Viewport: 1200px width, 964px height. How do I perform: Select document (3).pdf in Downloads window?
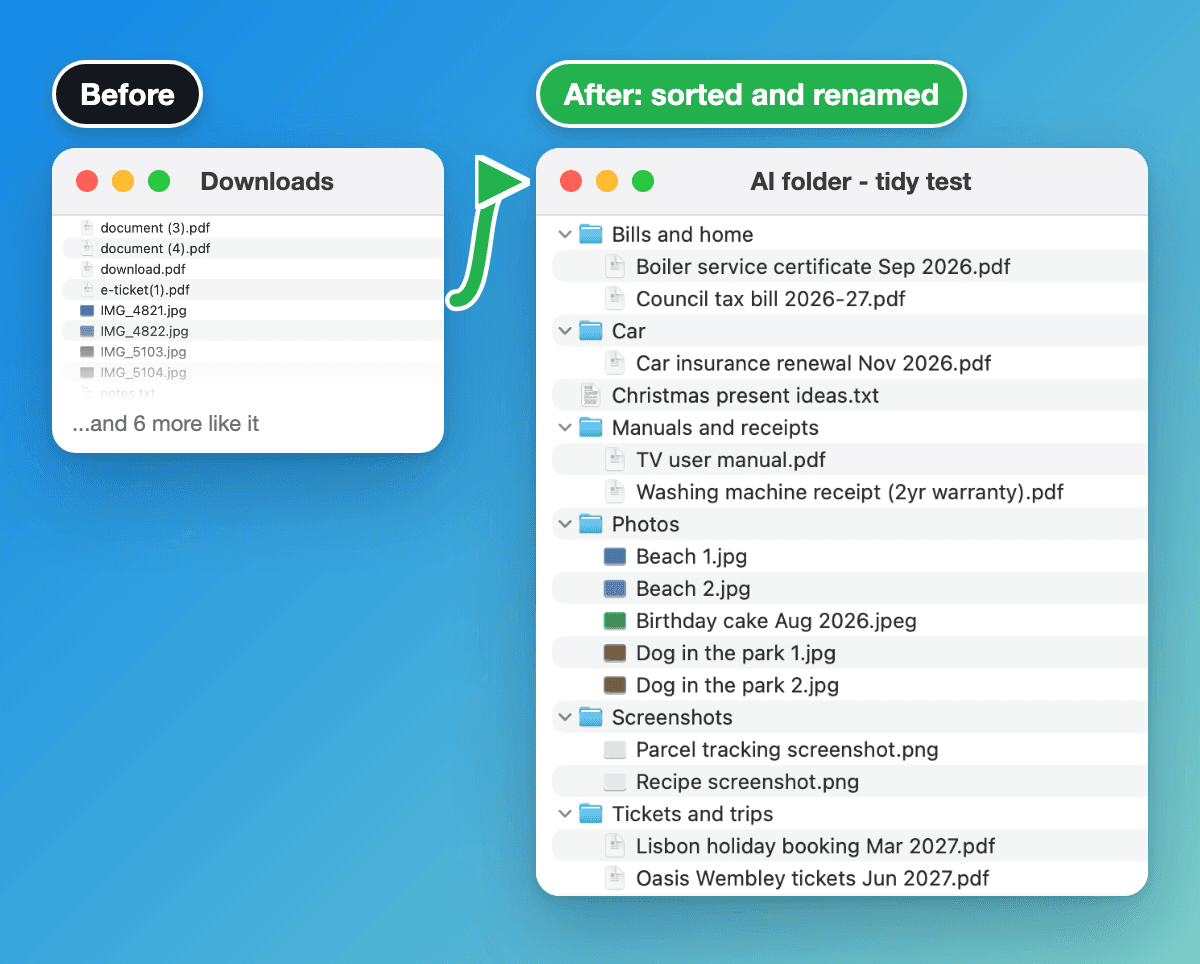[156, 228]
